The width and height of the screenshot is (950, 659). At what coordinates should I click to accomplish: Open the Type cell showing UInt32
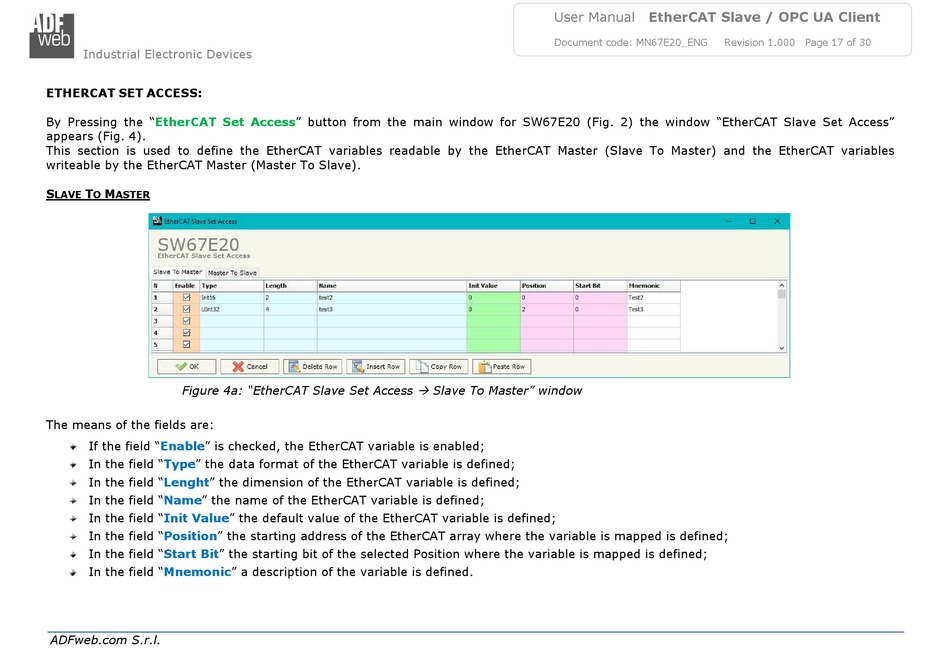pyautogui.click(x=231, y=310)
